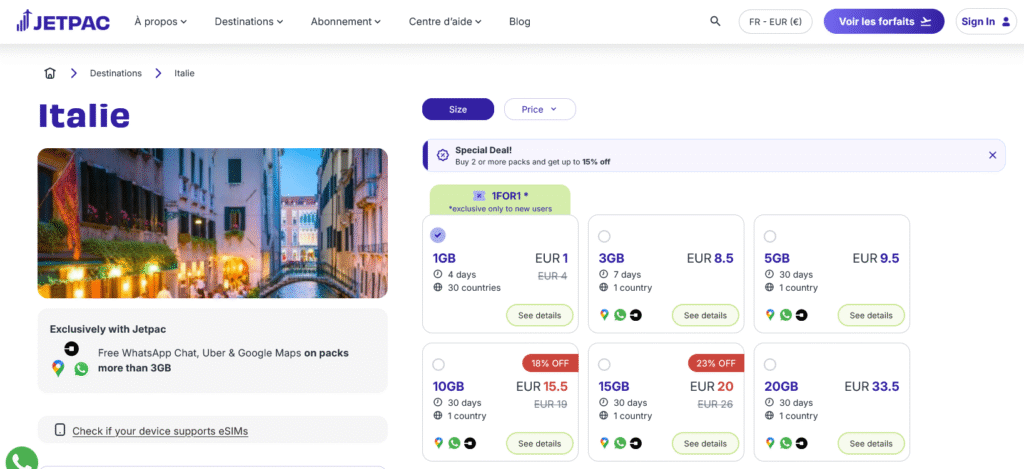Expand the Destinations nav dropdown
The height and width of the screenshot is (469, 1024).
point(249,22)
